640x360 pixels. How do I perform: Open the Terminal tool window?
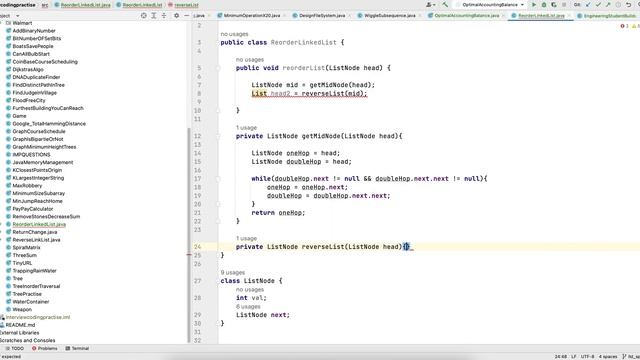(77, 349)
